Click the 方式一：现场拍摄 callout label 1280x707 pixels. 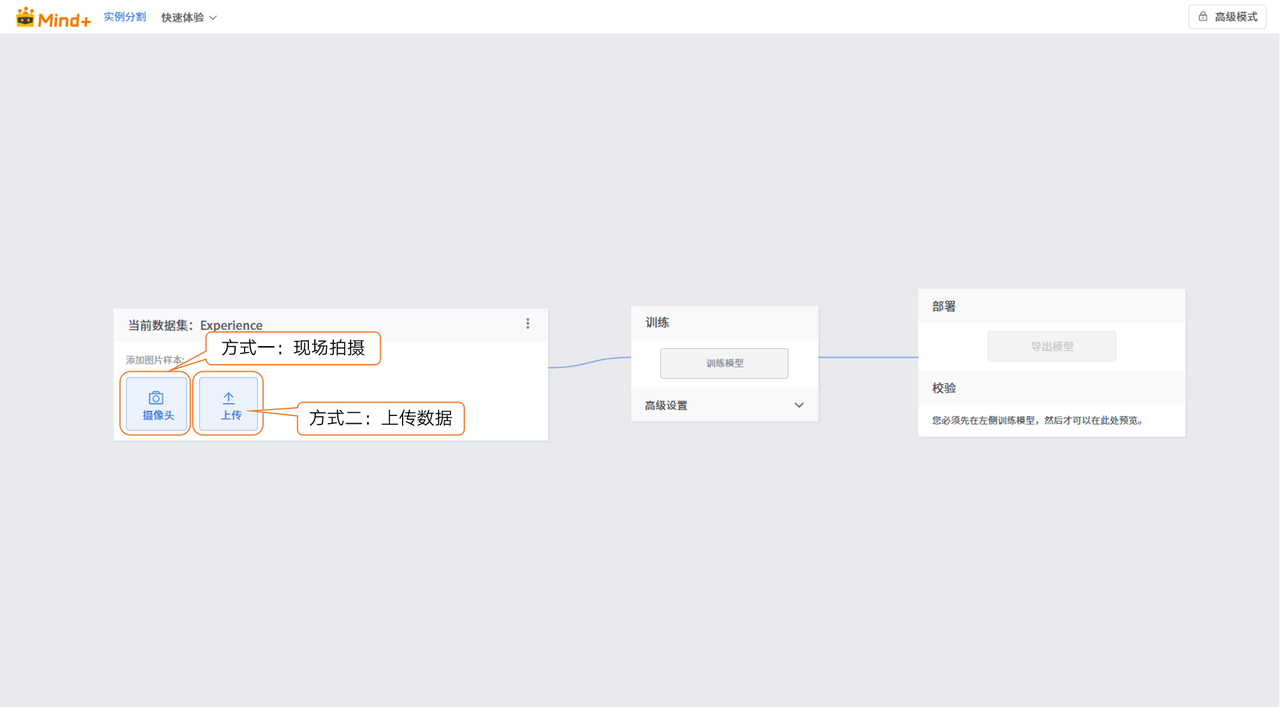tap(293, 348)
